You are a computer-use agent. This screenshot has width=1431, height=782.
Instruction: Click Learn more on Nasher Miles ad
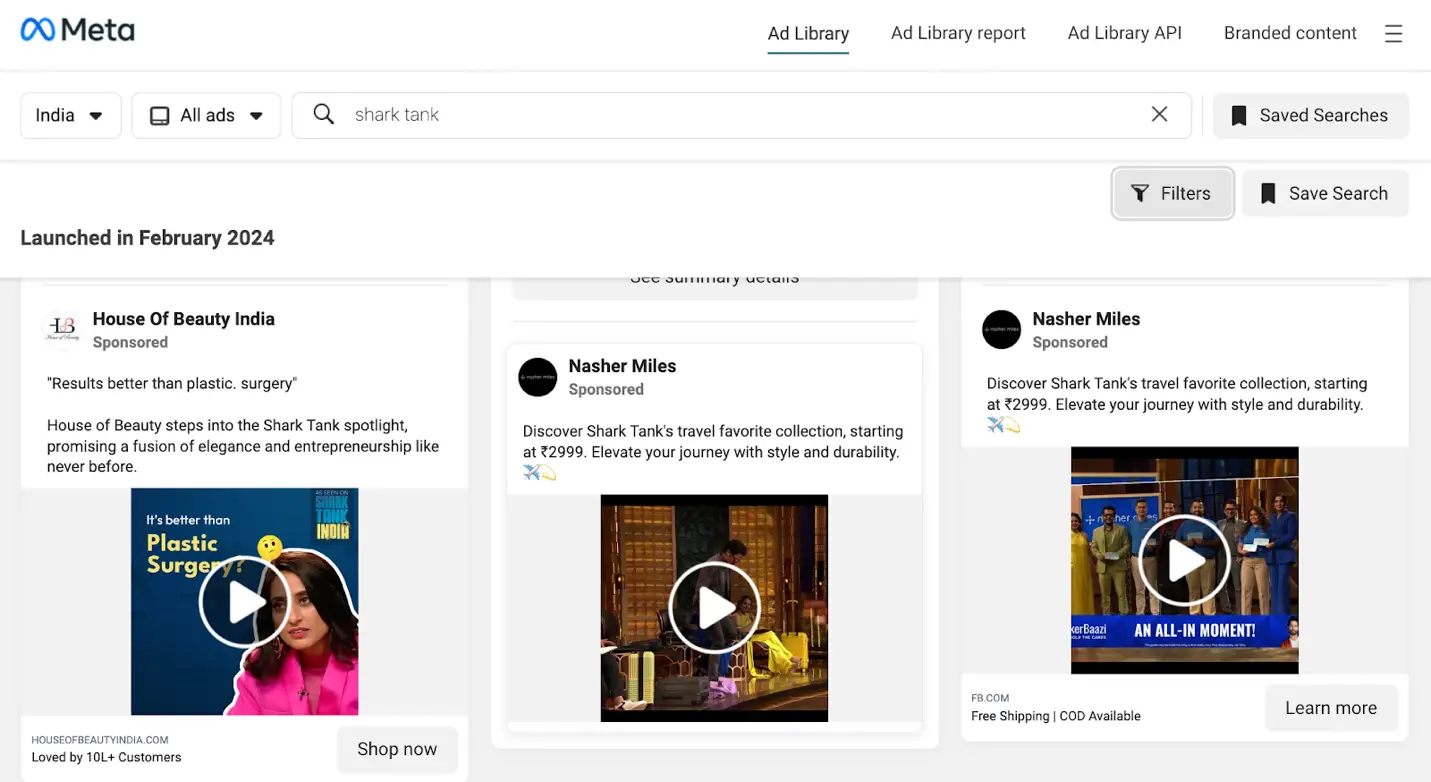pos(1331,708)
